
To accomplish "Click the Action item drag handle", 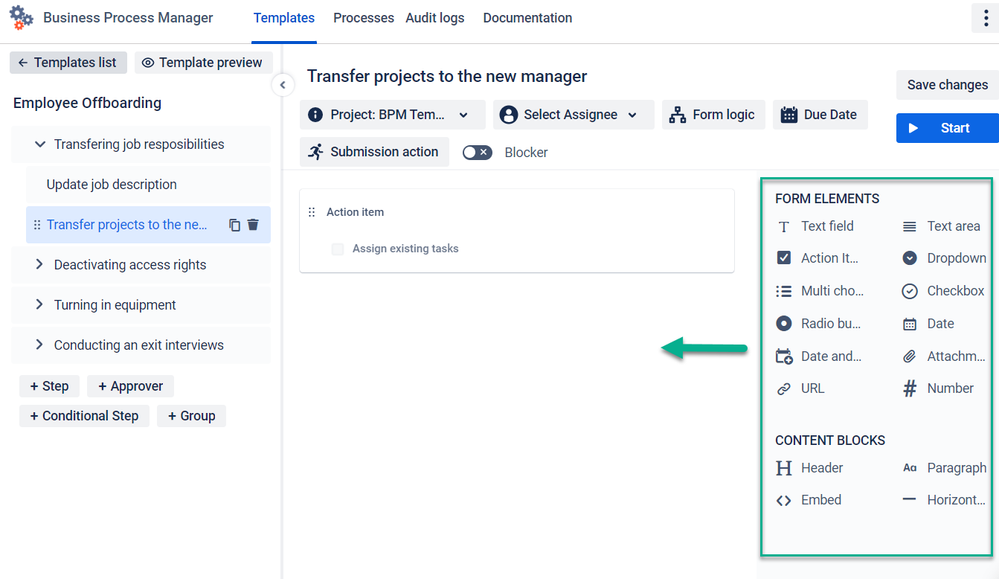I will point(312,212).
